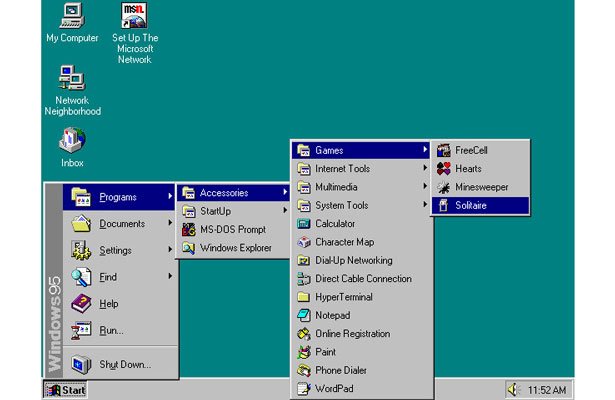The height and width of the screenshot is (400, 615).
Task: Expand the Find submenu
Action: pos(108,277)
